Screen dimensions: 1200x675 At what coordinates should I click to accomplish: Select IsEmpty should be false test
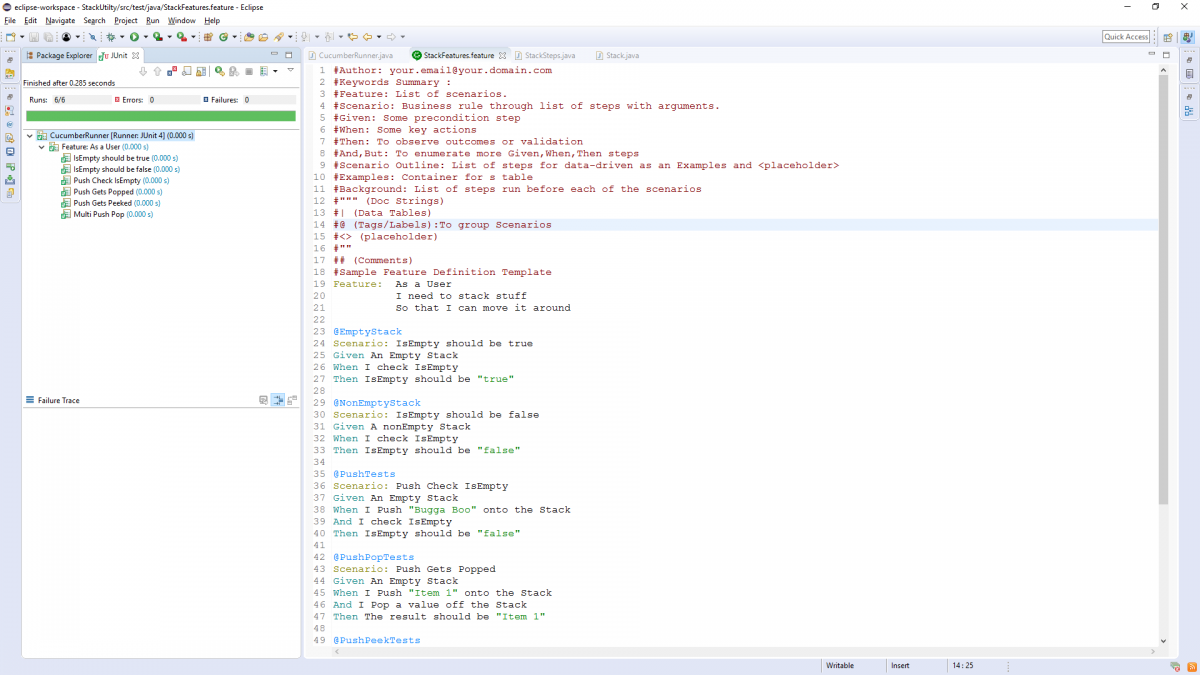click(119, 169)
